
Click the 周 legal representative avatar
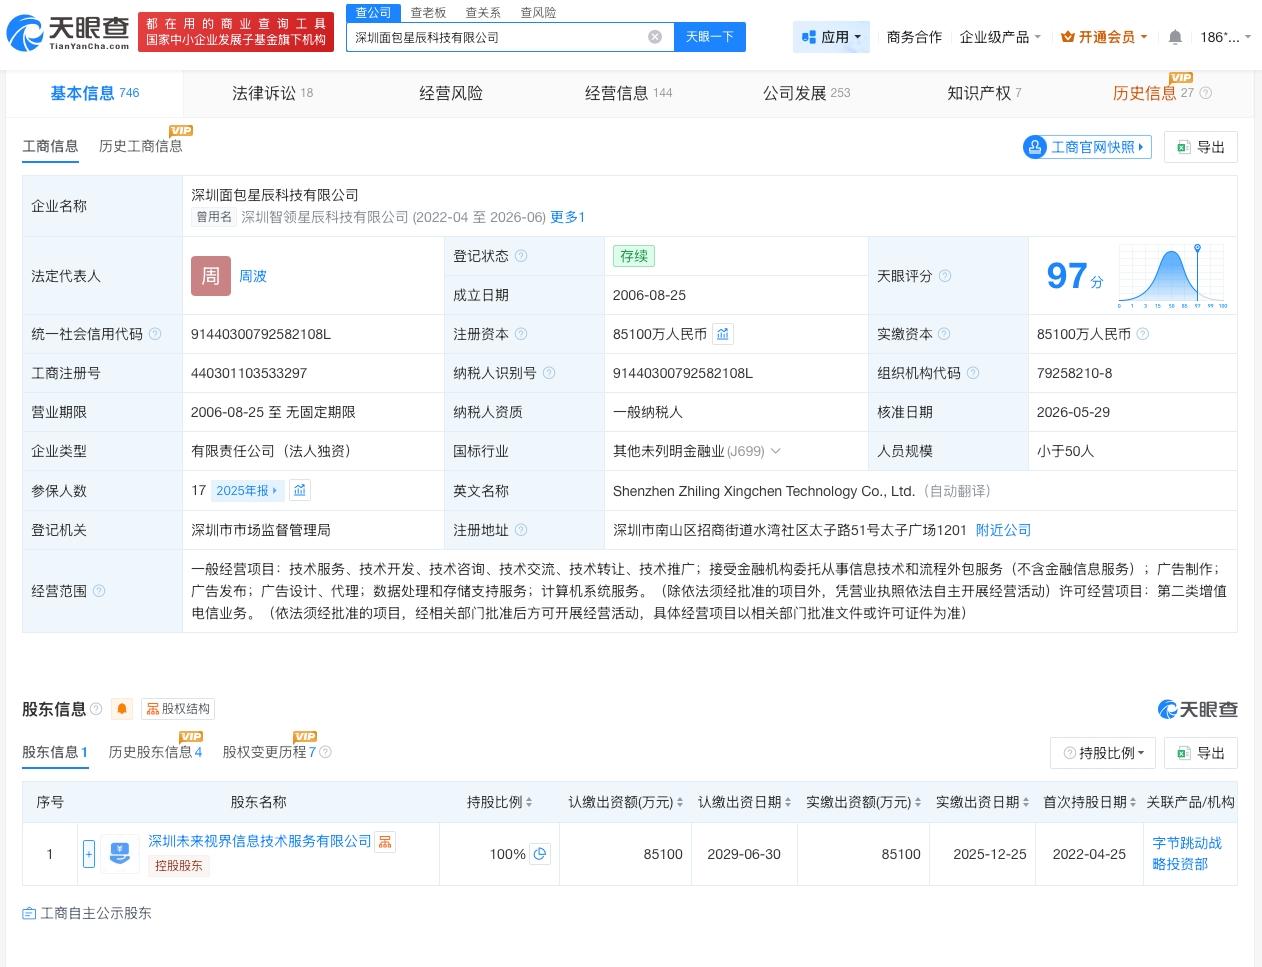pyautogui.click(x=210, y=276)
